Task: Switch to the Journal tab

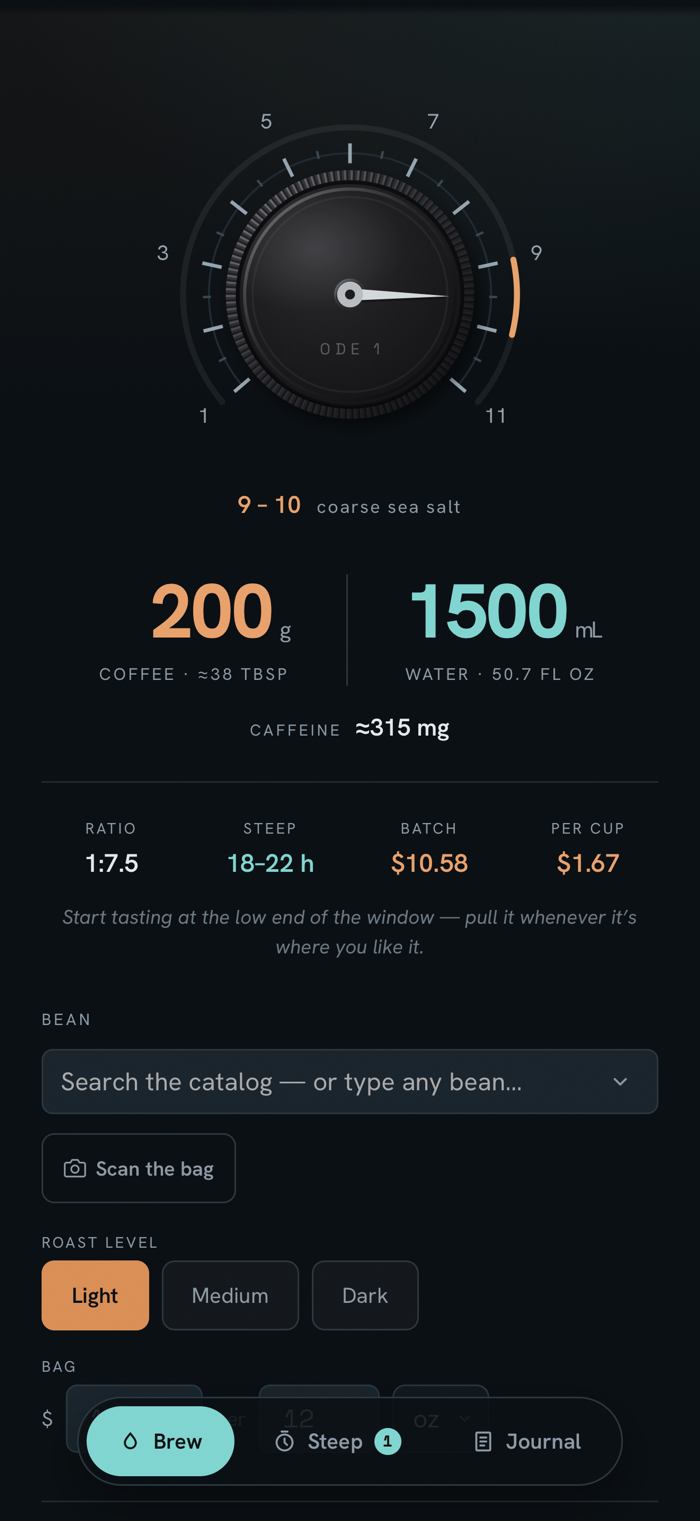Action: coord(528,1441)
